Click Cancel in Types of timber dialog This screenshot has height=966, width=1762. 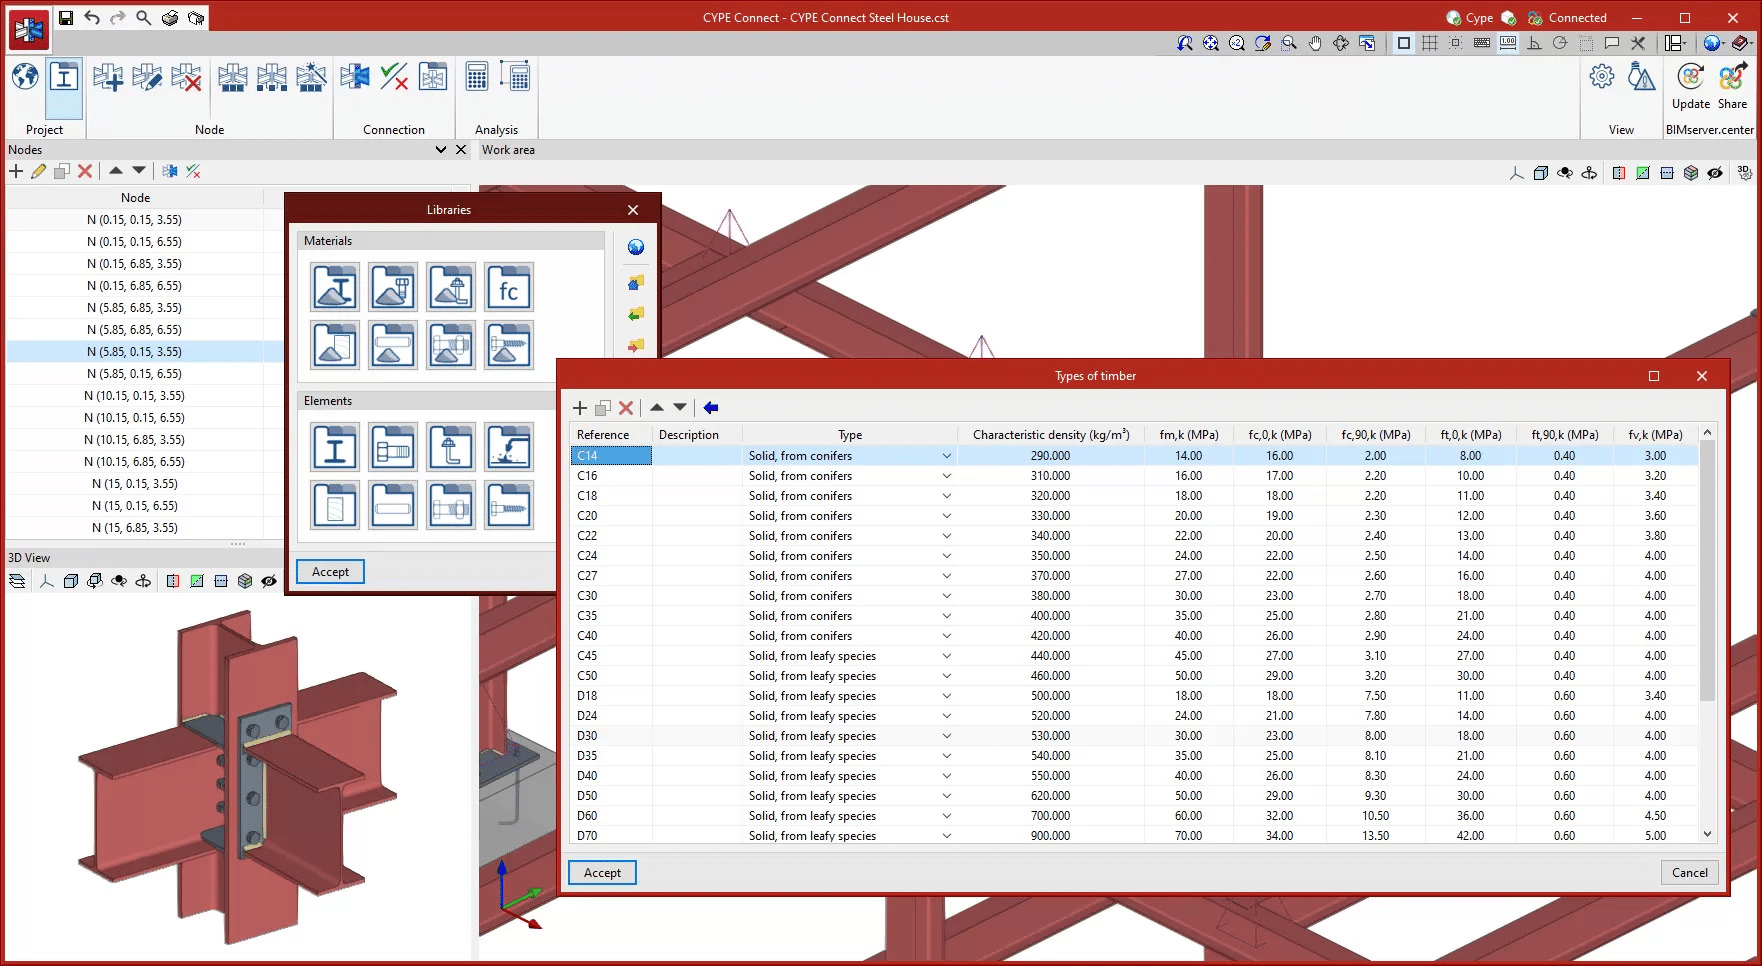[1689, 873]
